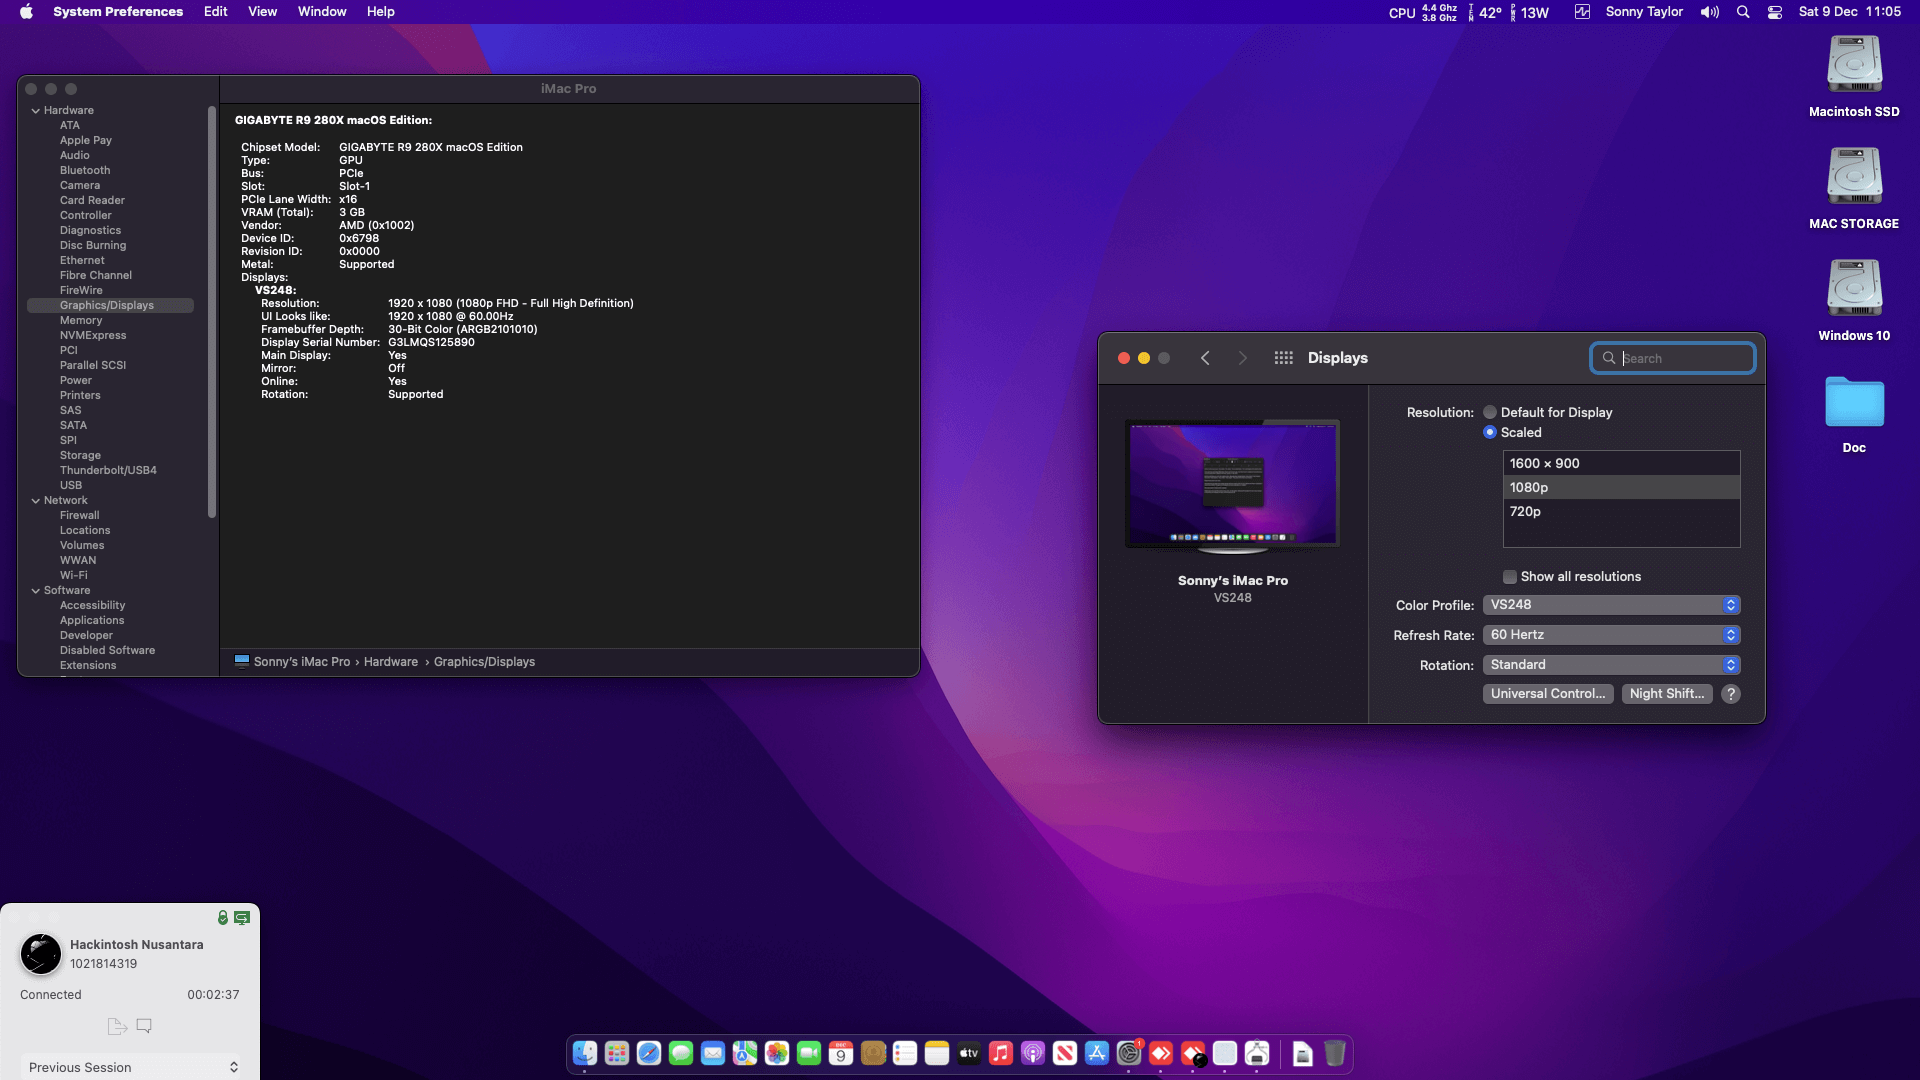1920x1080 pixels.
Task: Open the Window menu in menu bar
Action: tap(321, 12)
